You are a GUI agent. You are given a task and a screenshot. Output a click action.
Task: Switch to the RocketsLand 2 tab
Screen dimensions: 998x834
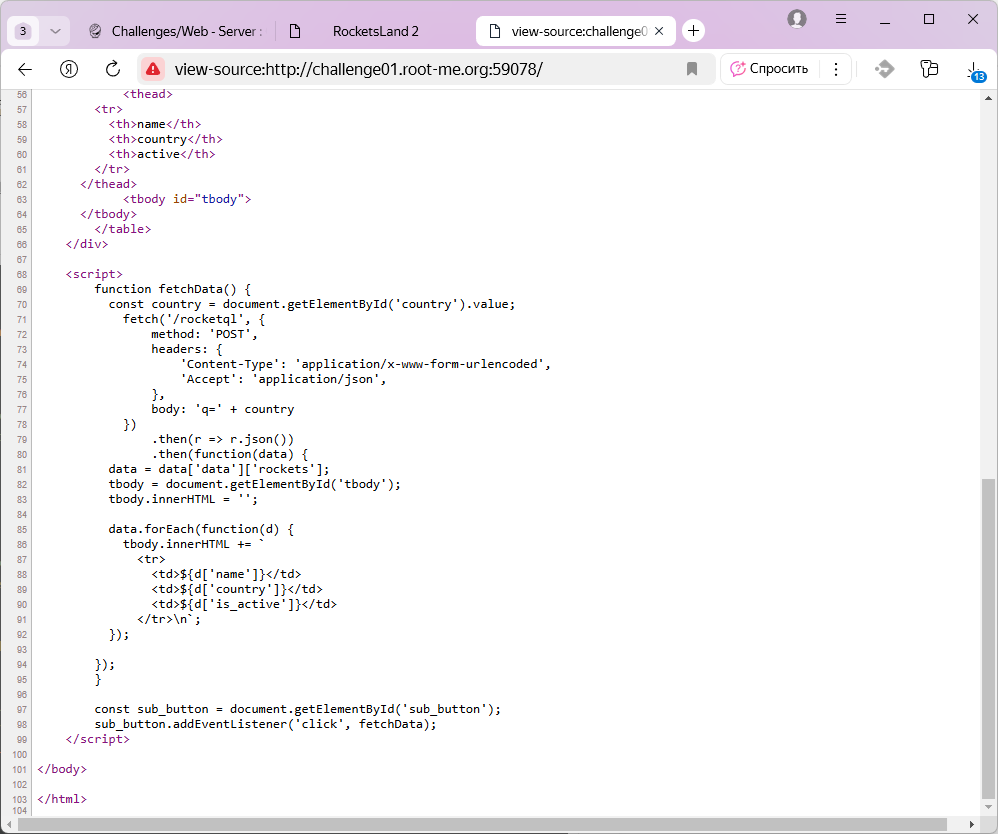376,31
